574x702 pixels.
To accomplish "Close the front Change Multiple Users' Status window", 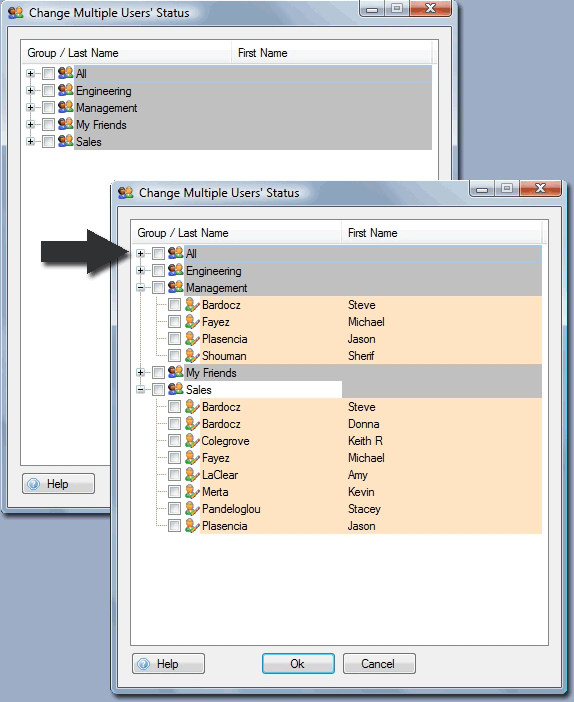I will pos(540,188).
